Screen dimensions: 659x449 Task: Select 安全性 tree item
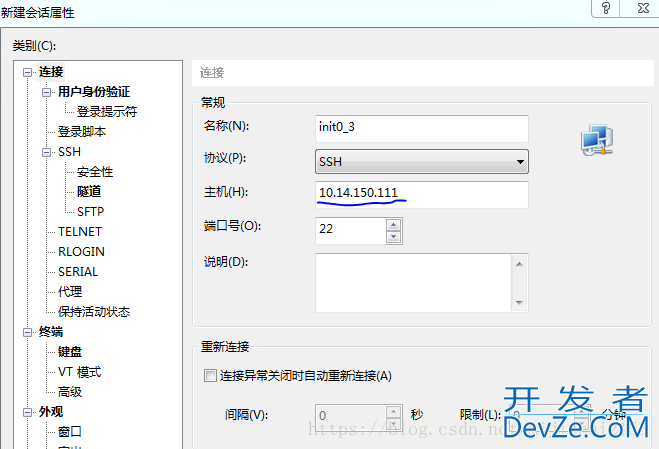click(x=95, y=172)
